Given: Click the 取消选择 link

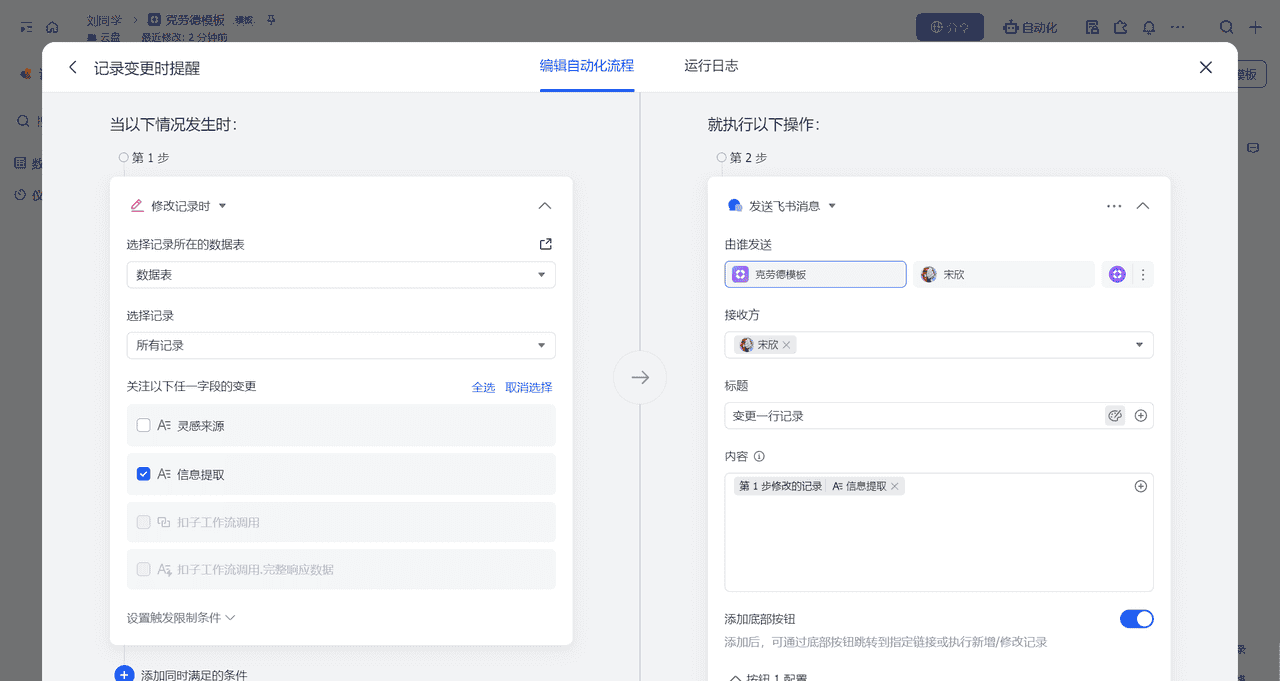Looking at the screenshot, I should [528, 387].
